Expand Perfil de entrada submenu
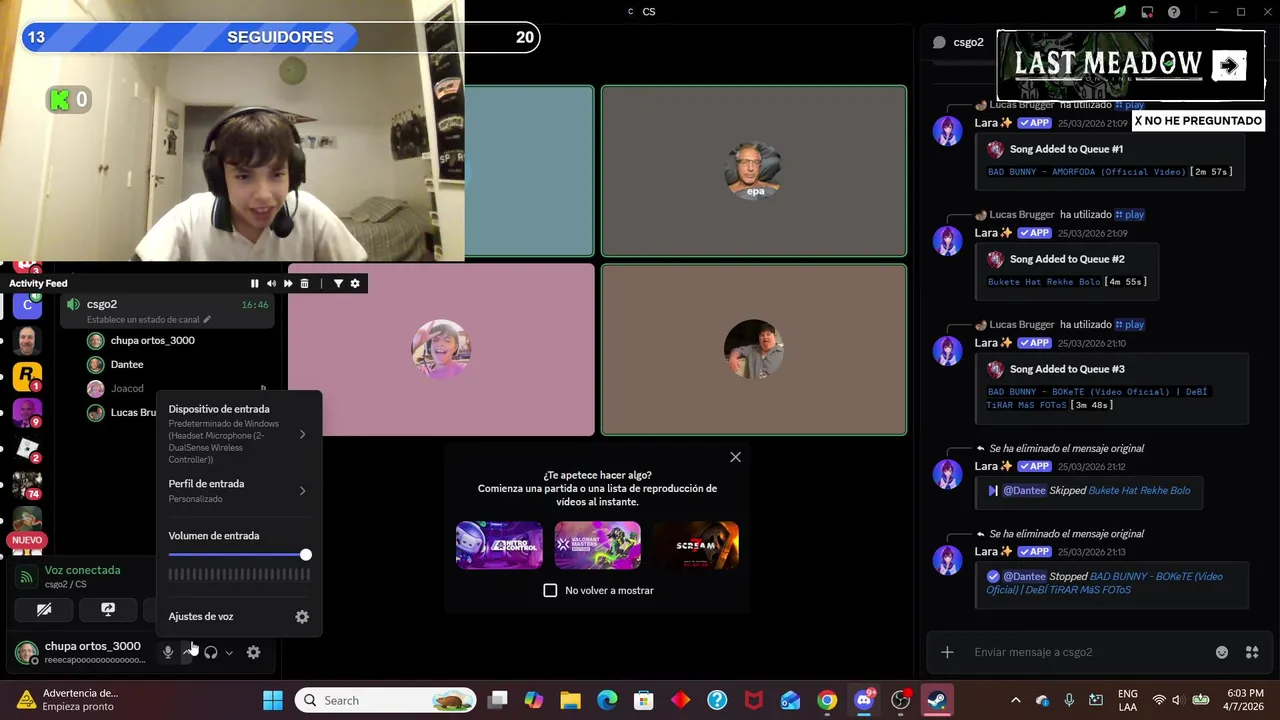 click(x=239, y=490)
